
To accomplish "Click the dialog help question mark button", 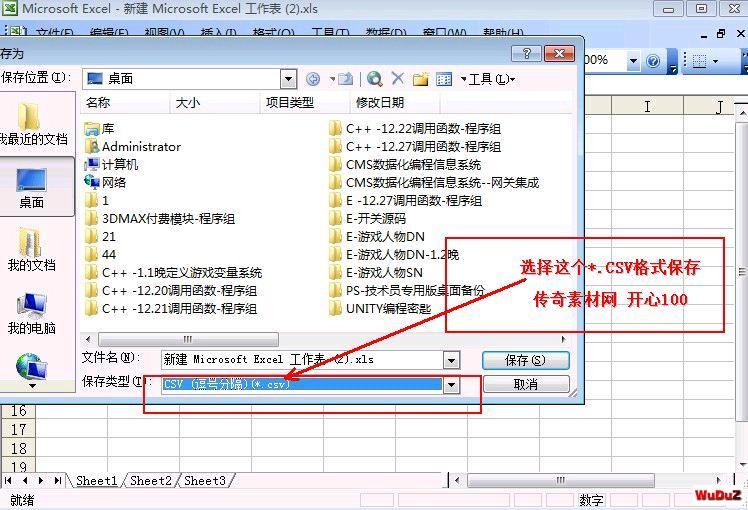I will tap(526, 53).
